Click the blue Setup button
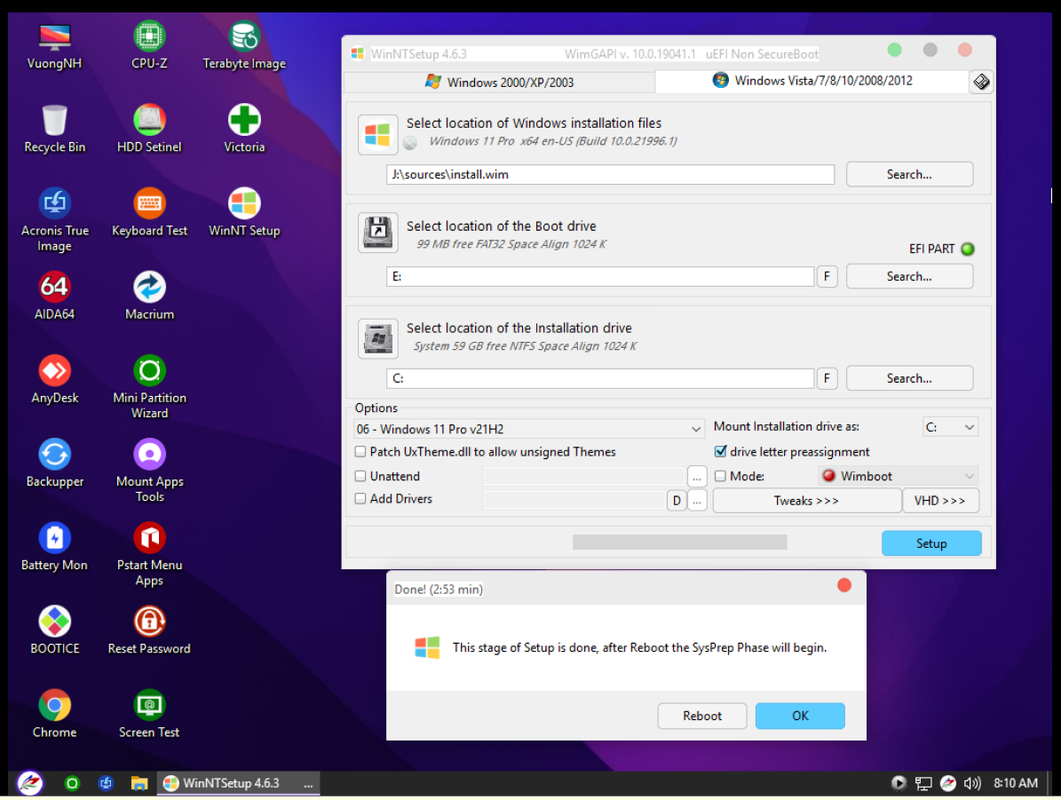The width and height of the screenshot is (1061, 800). tap(931, 543)
